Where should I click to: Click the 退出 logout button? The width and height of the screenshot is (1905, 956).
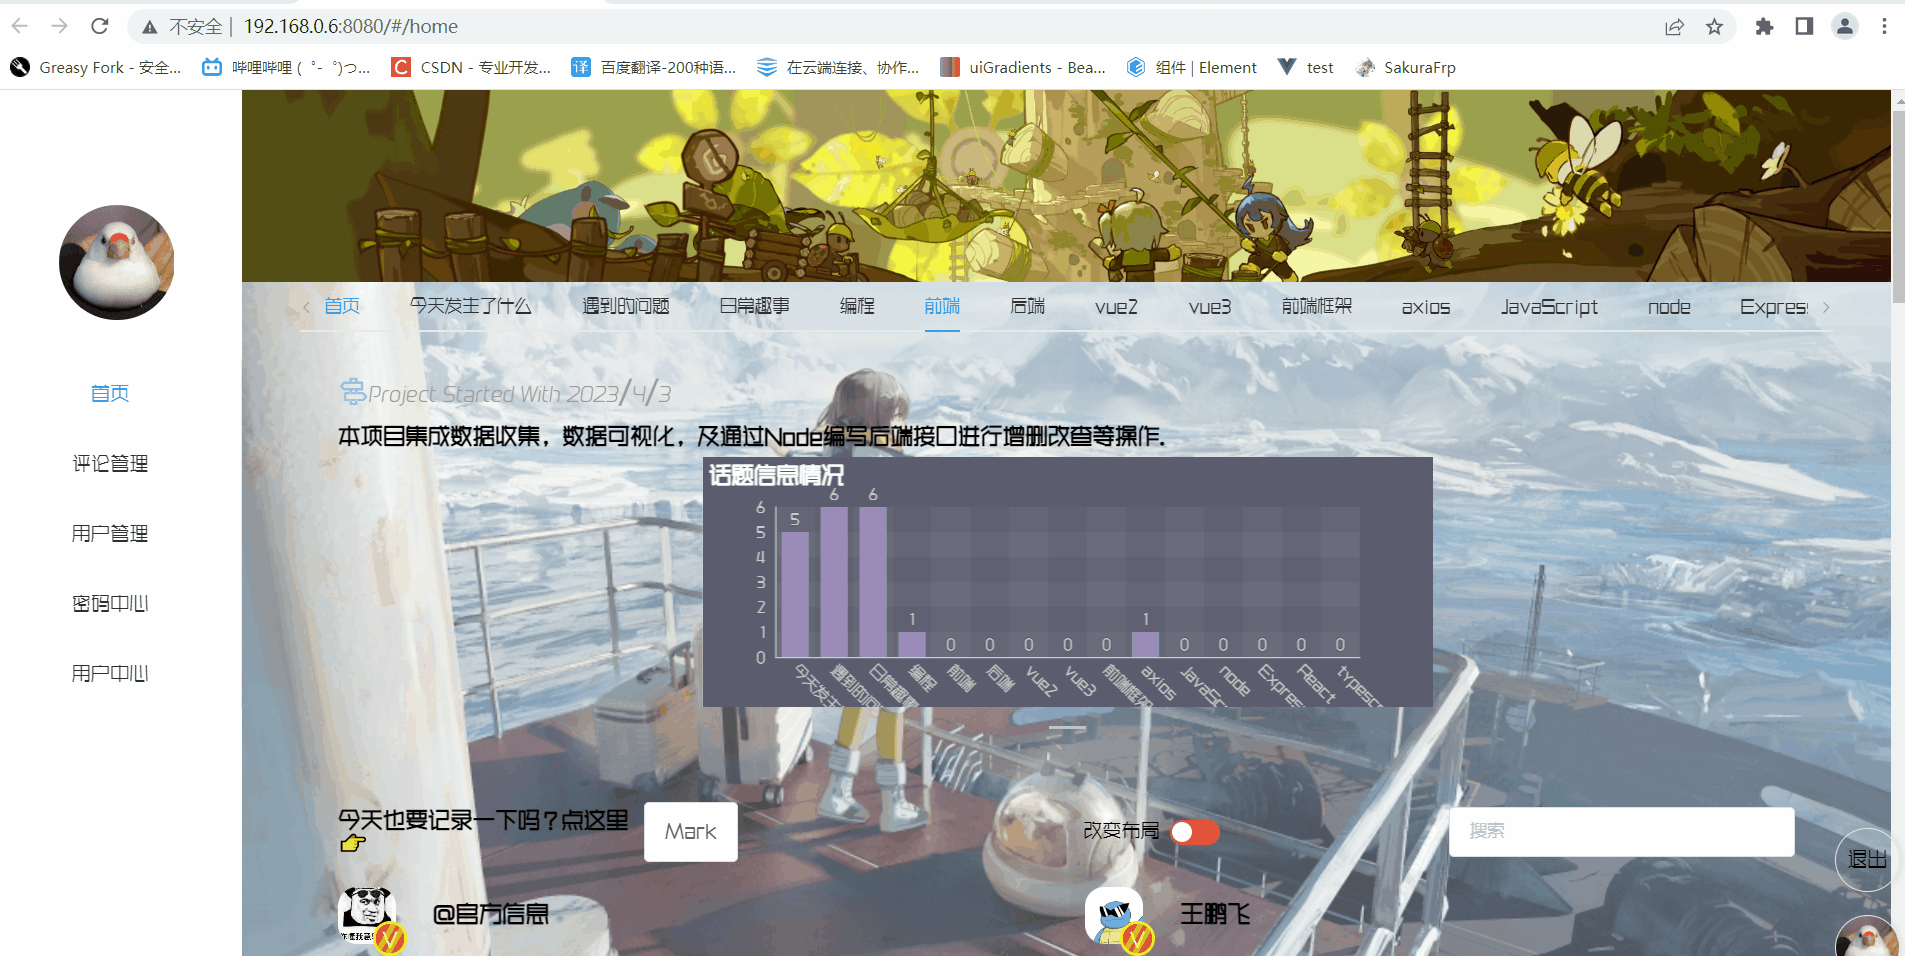1865,859
